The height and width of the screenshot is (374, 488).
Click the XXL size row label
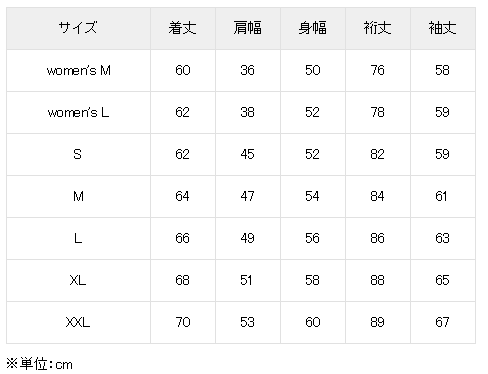[78, 323]
